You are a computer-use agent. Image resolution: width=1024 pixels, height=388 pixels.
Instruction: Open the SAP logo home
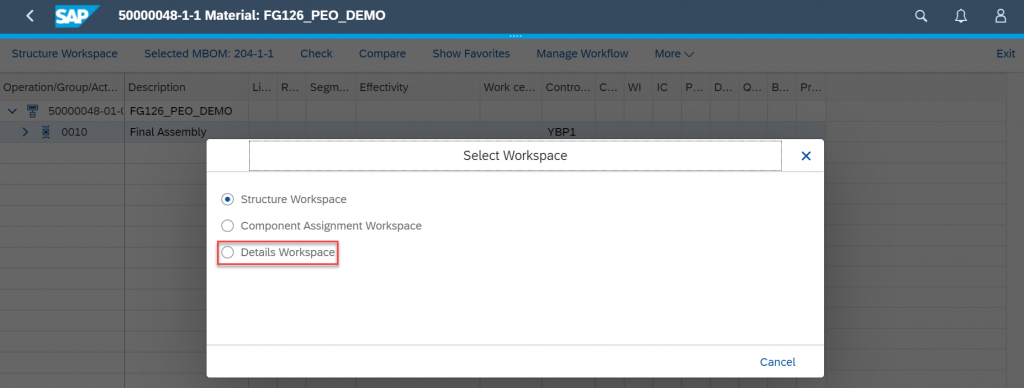point(77,16)
